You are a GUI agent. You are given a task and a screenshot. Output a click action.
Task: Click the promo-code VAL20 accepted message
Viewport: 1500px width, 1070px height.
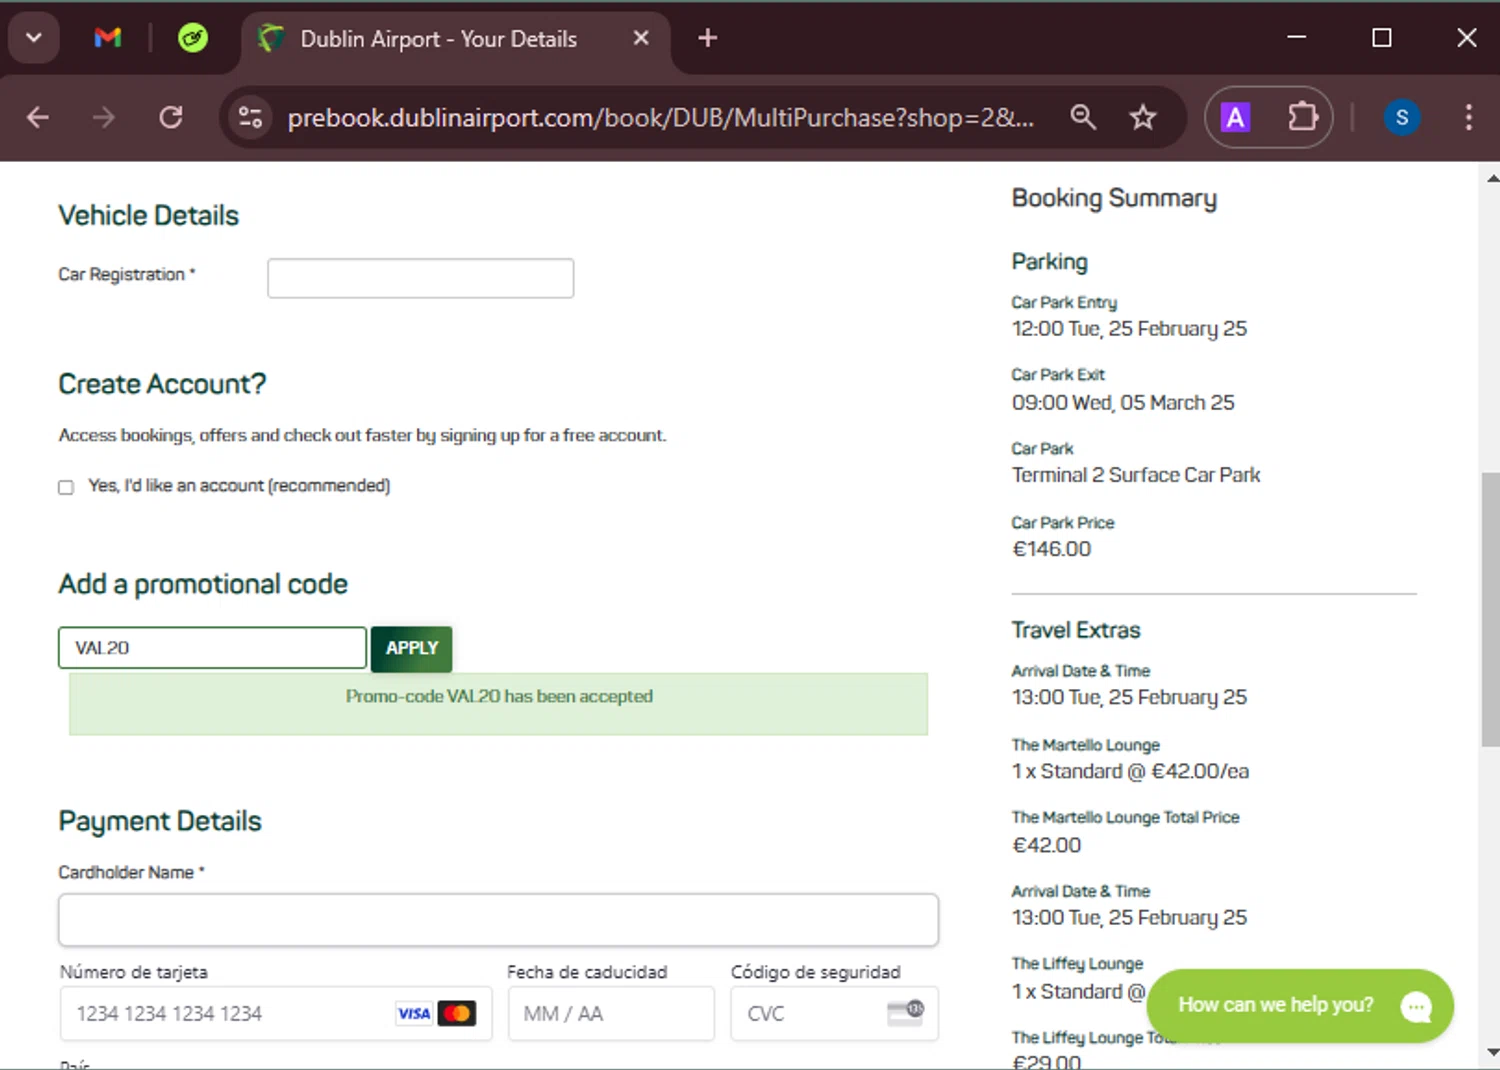point(498,697)
